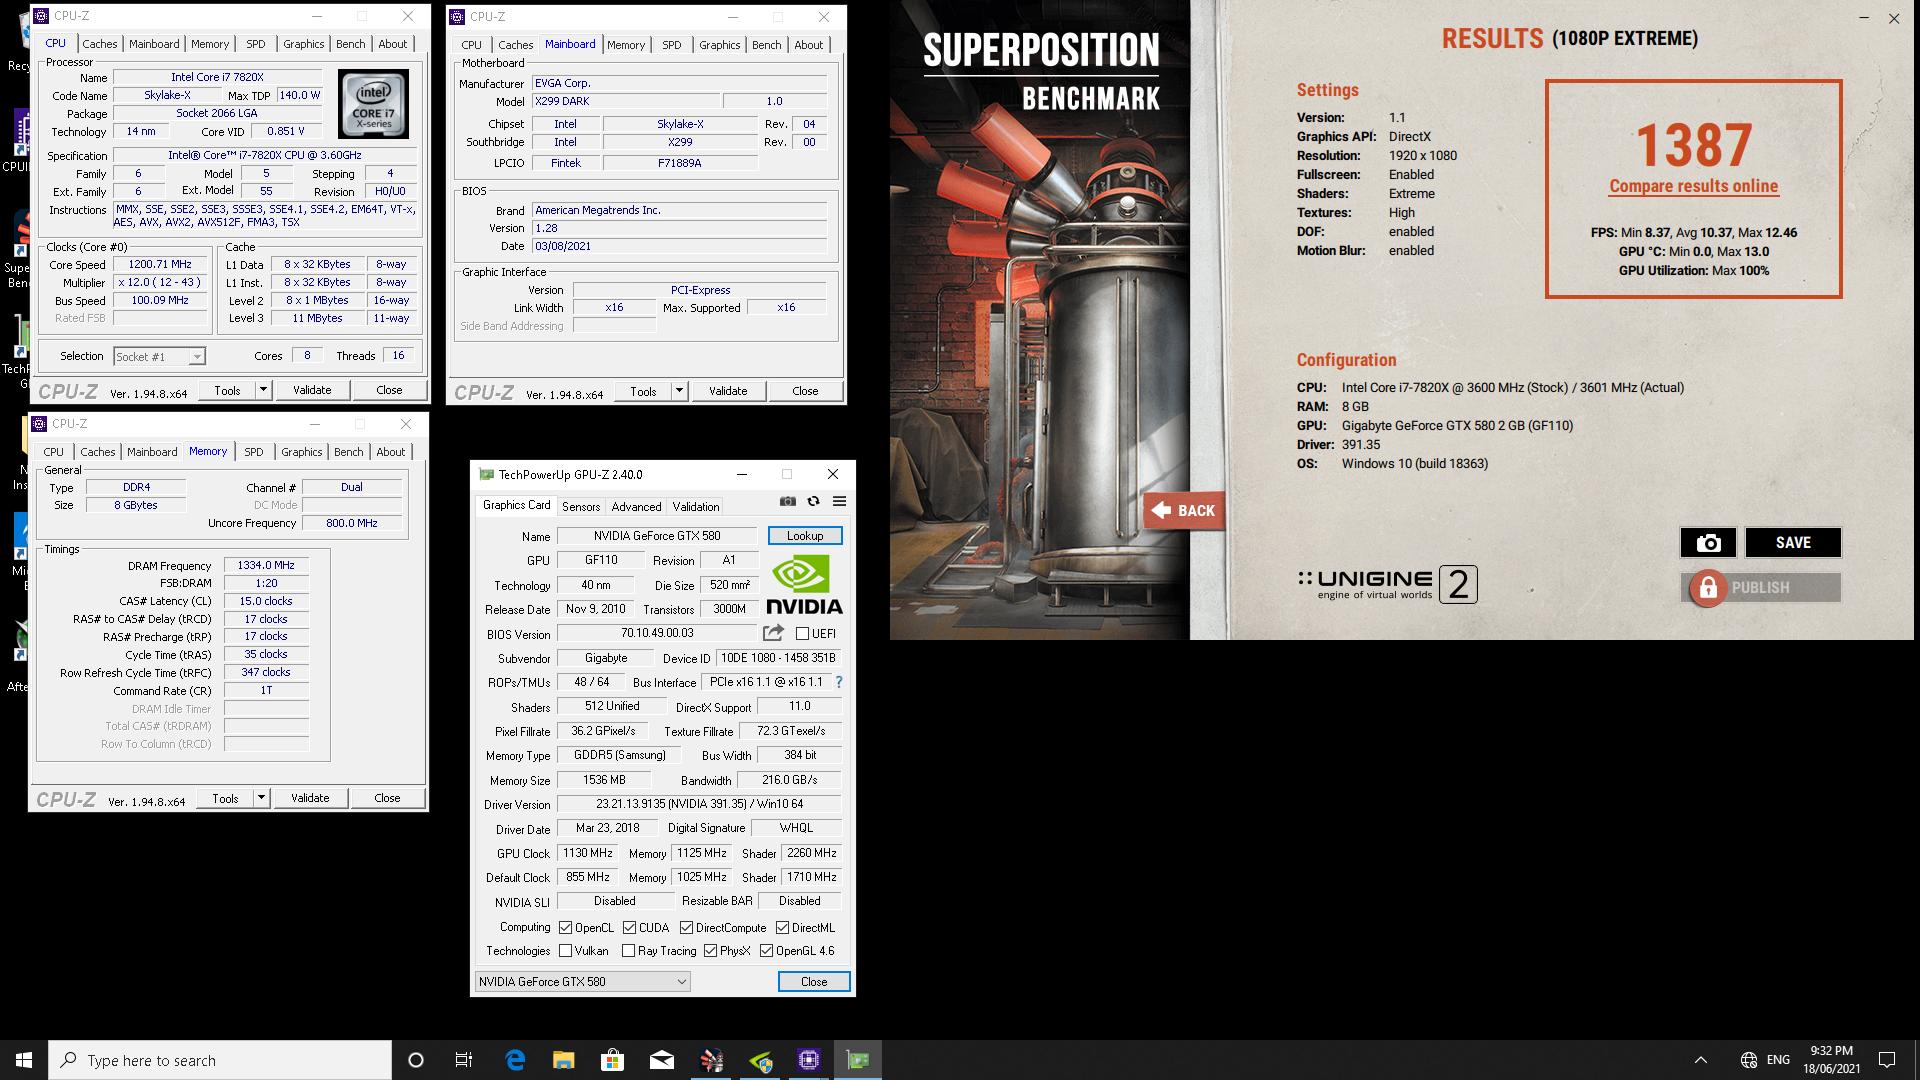Switch to the Superposition app on the taskbar
Screen dimensions: 1920x1080
tap(712, 1060)
